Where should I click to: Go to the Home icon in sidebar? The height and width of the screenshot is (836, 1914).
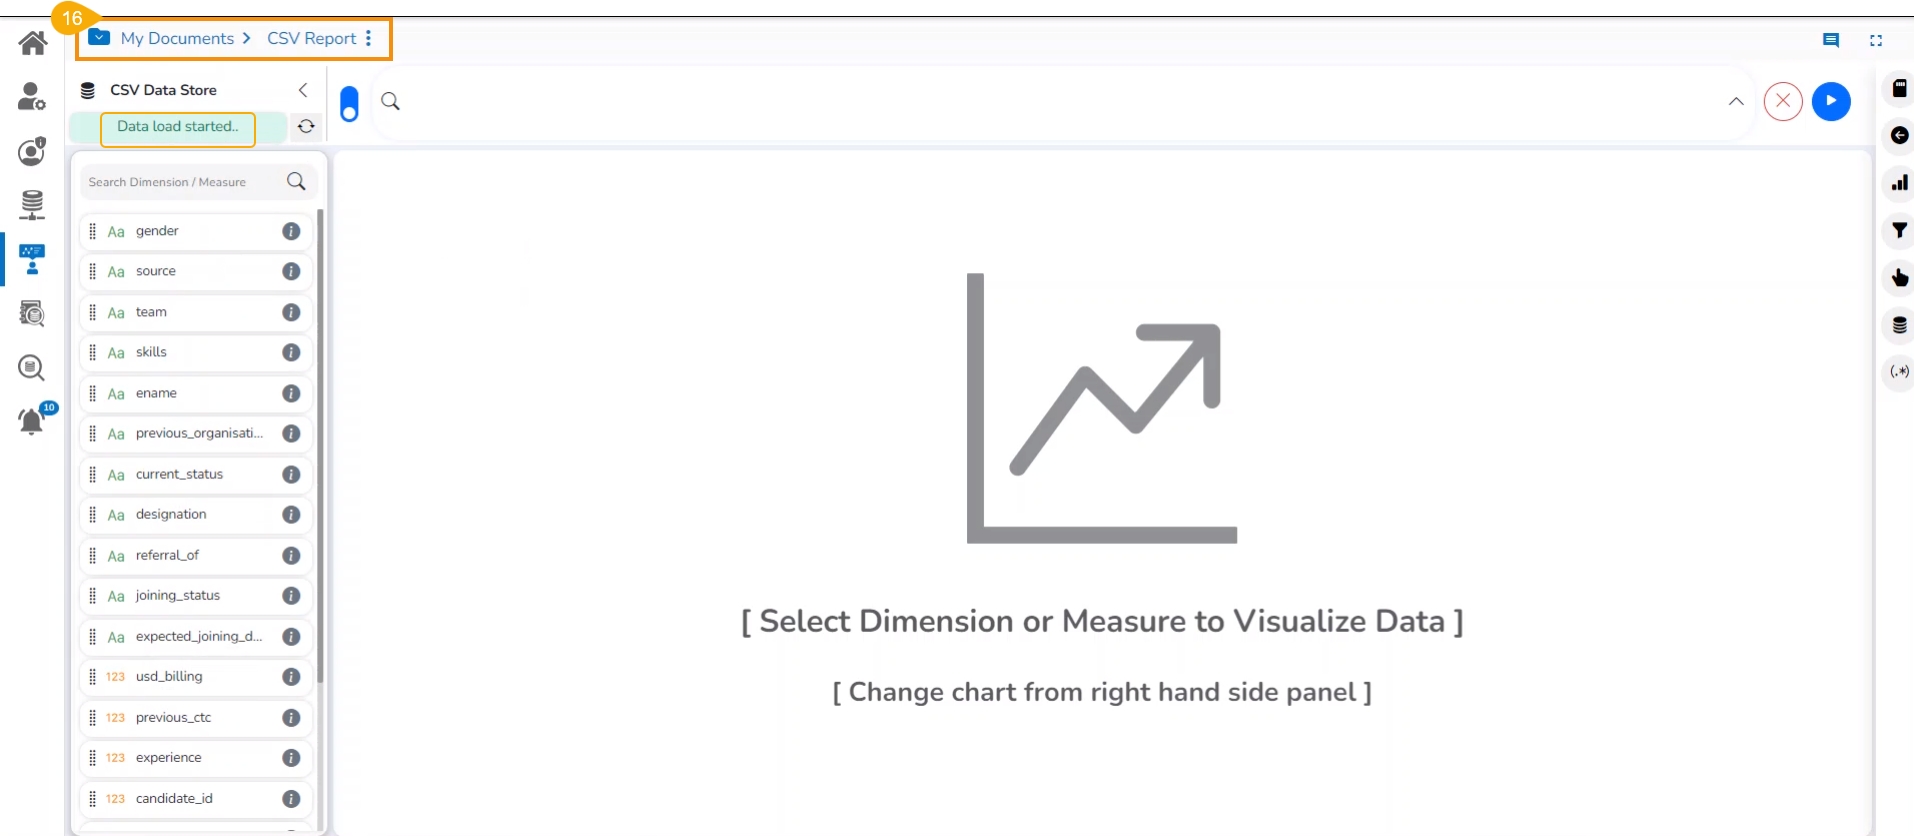tap(33, 43)
